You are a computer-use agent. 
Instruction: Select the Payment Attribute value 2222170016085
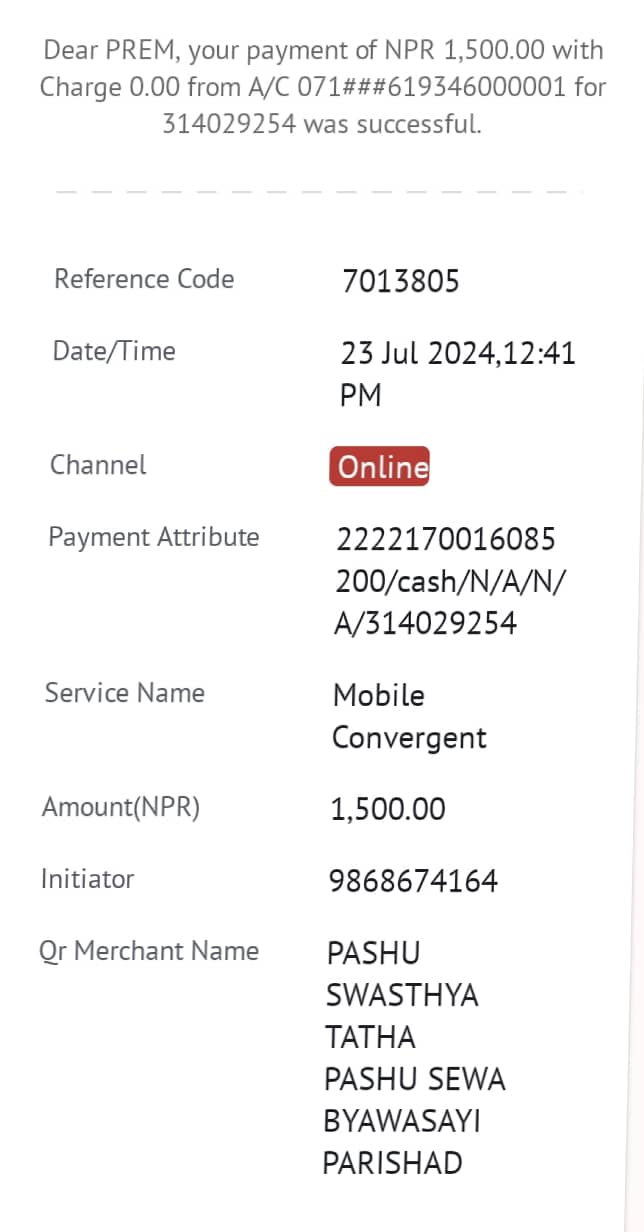(x=446, y=540)
